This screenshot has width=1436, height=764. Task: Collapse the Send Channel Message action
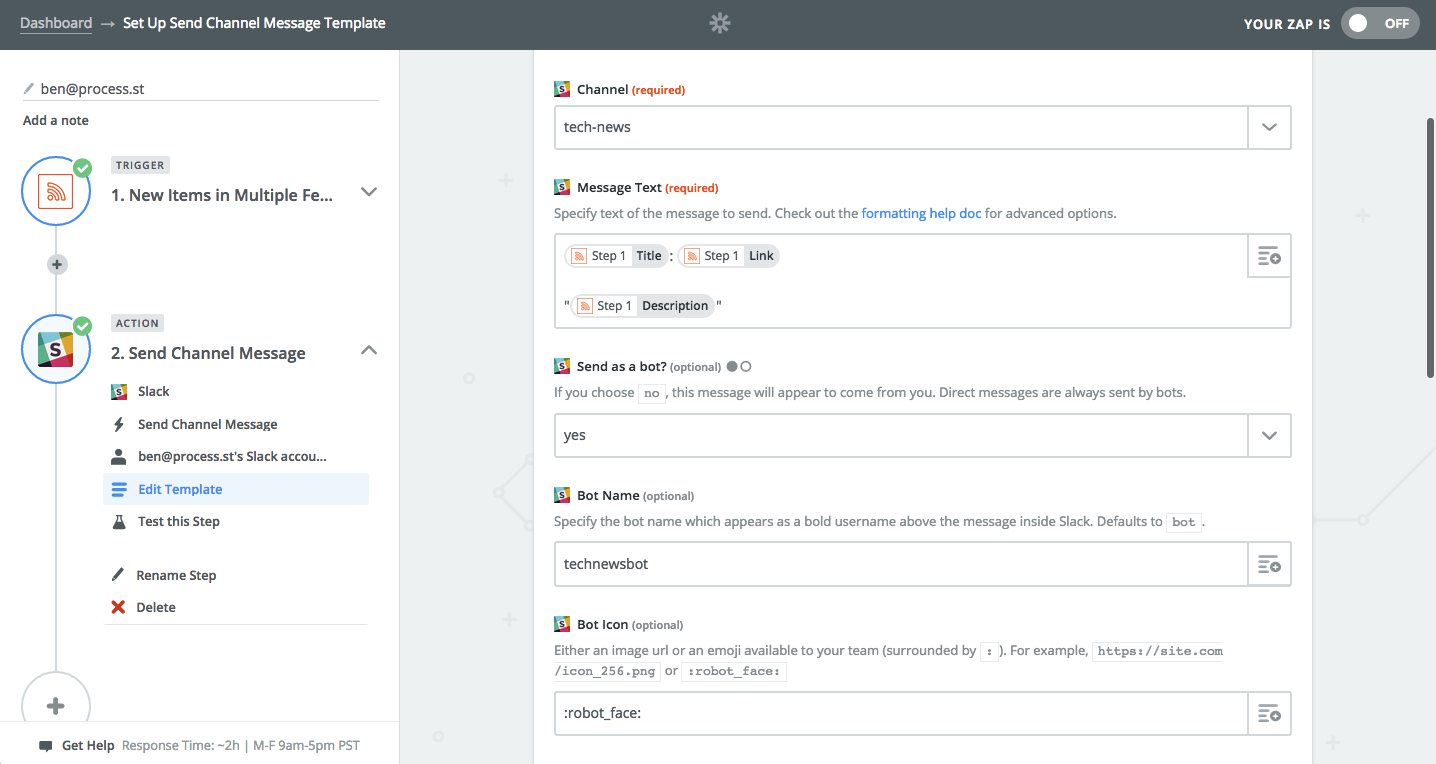coord(368,350)
